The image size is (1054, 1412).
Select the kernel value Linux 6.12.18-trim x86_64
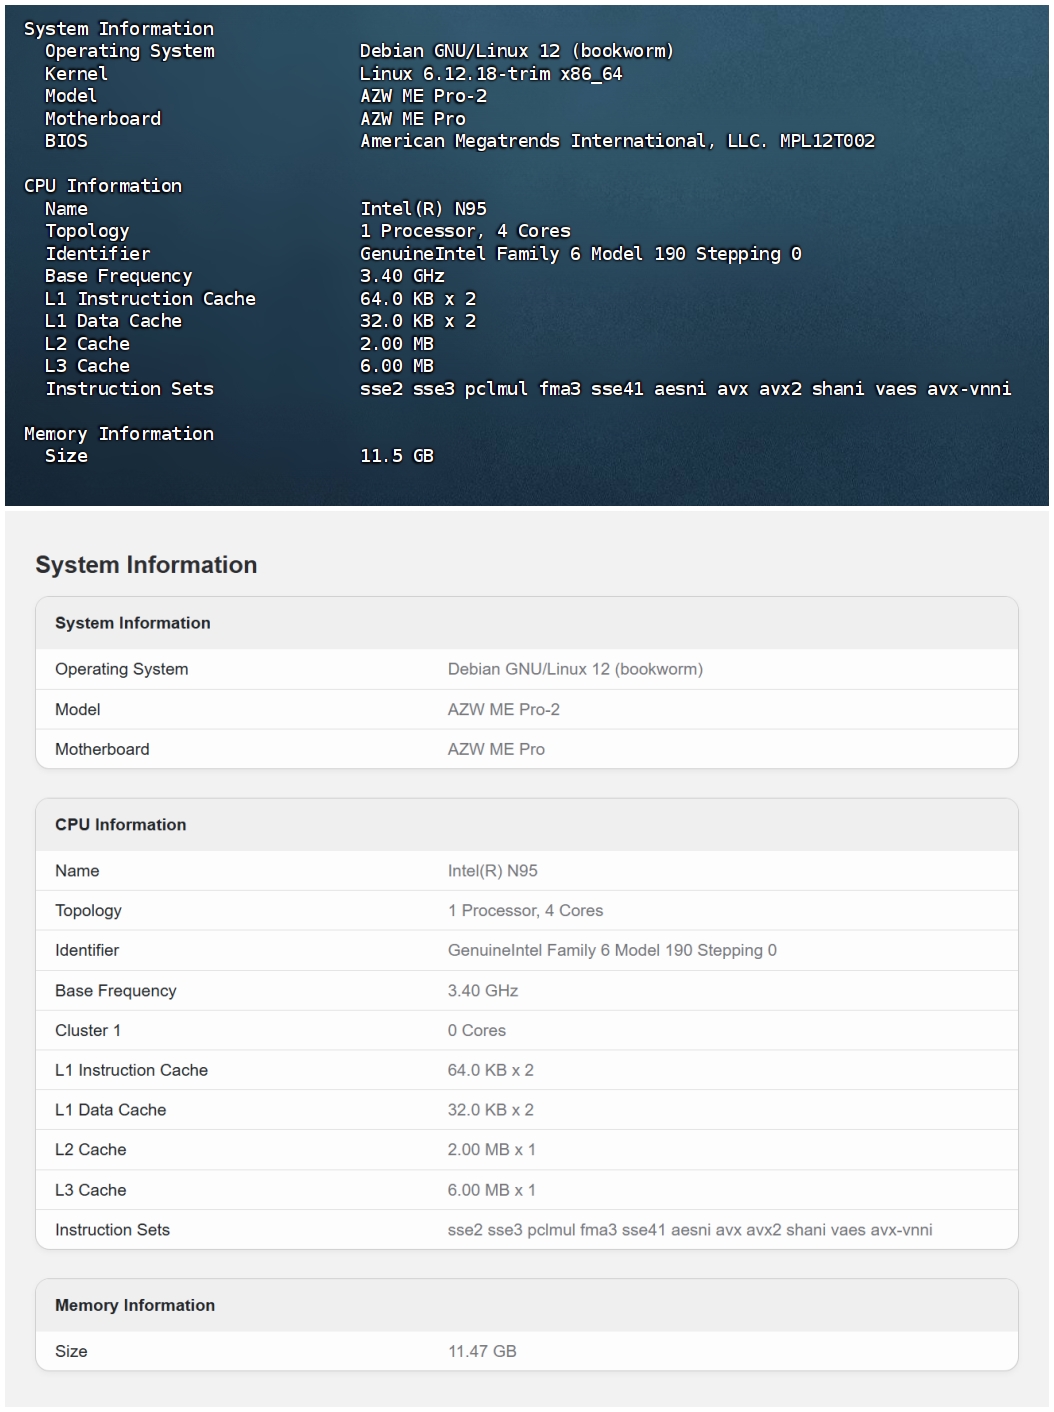(x=491, y=74)
